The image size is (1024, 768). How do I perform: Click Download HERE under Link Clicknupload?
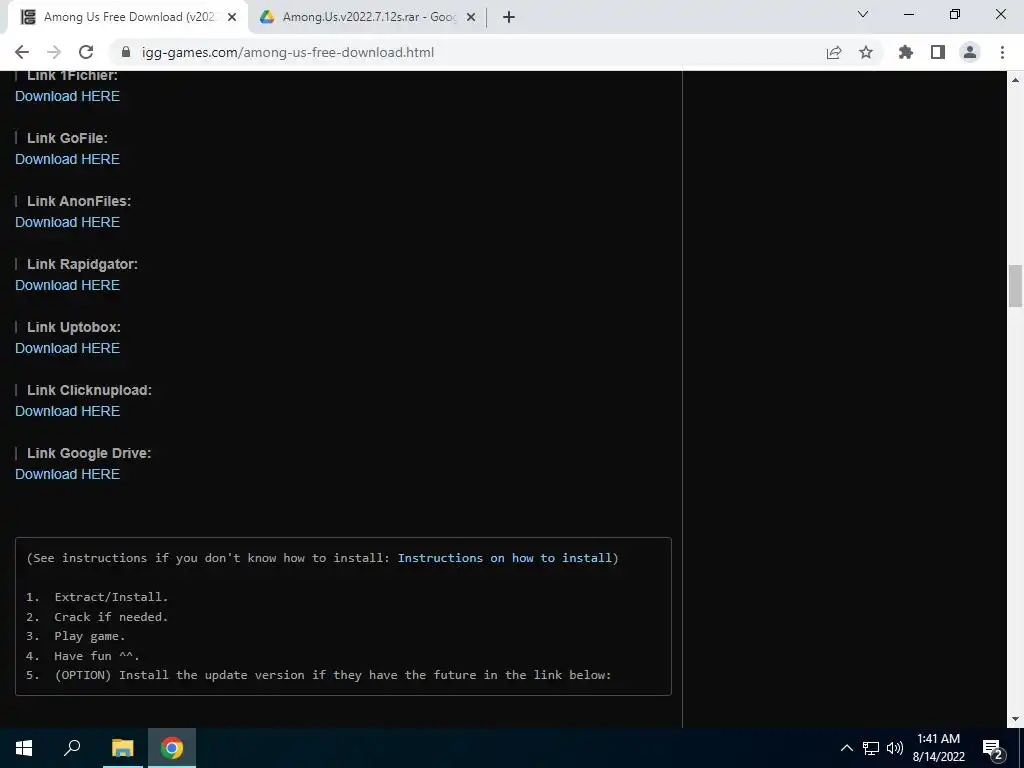[x=67, y=411]
